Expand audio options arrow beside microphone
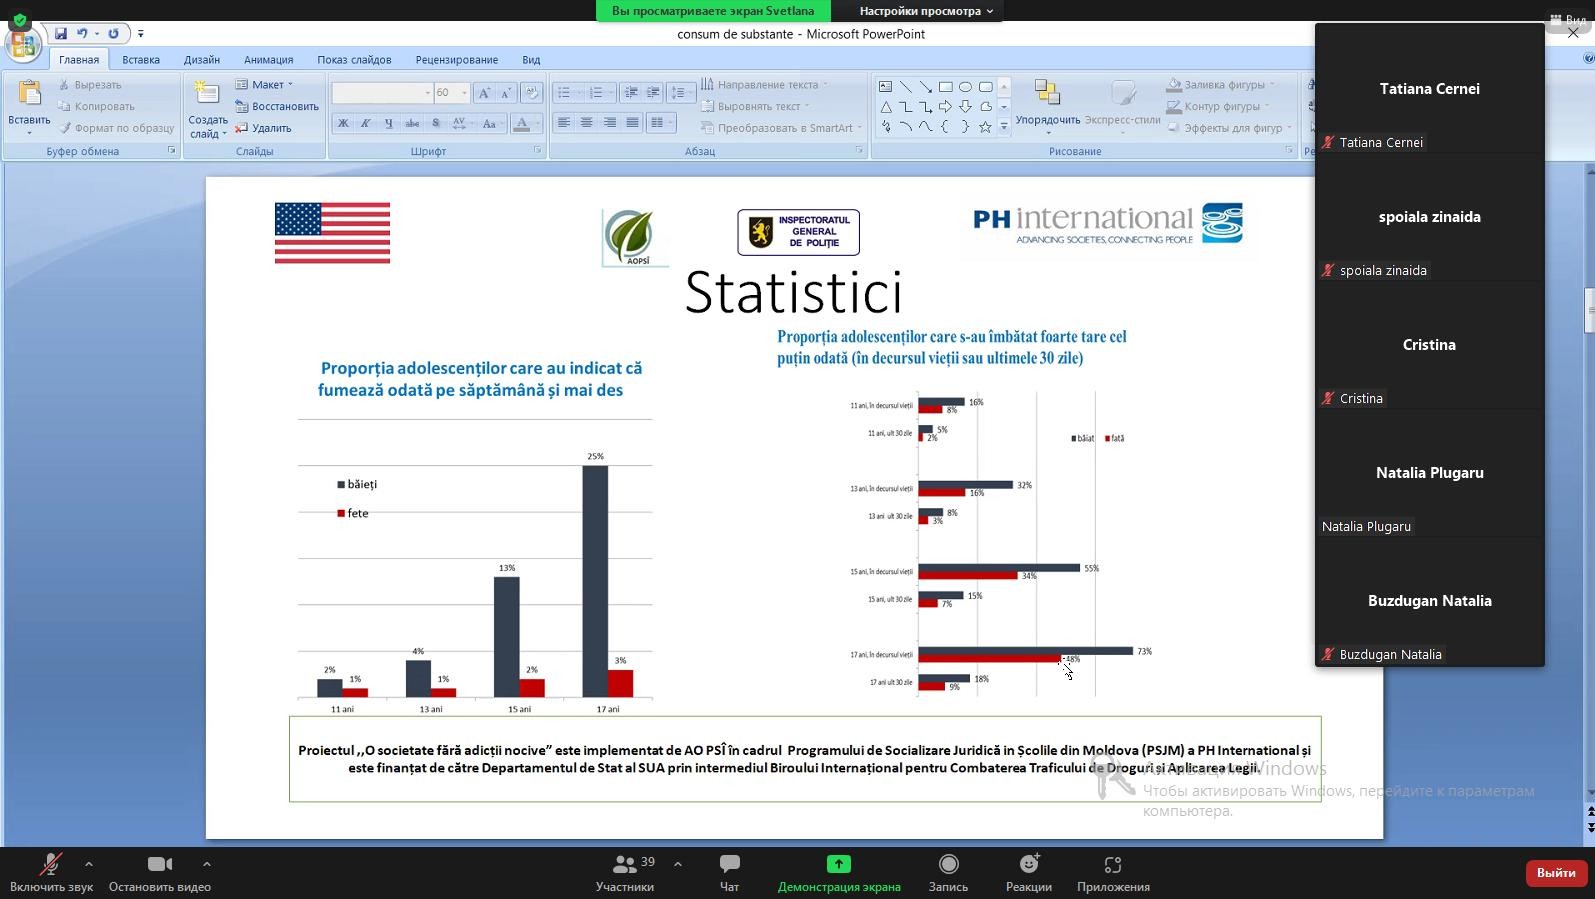The image size is (1595, 899). click(x=89, y=864)
